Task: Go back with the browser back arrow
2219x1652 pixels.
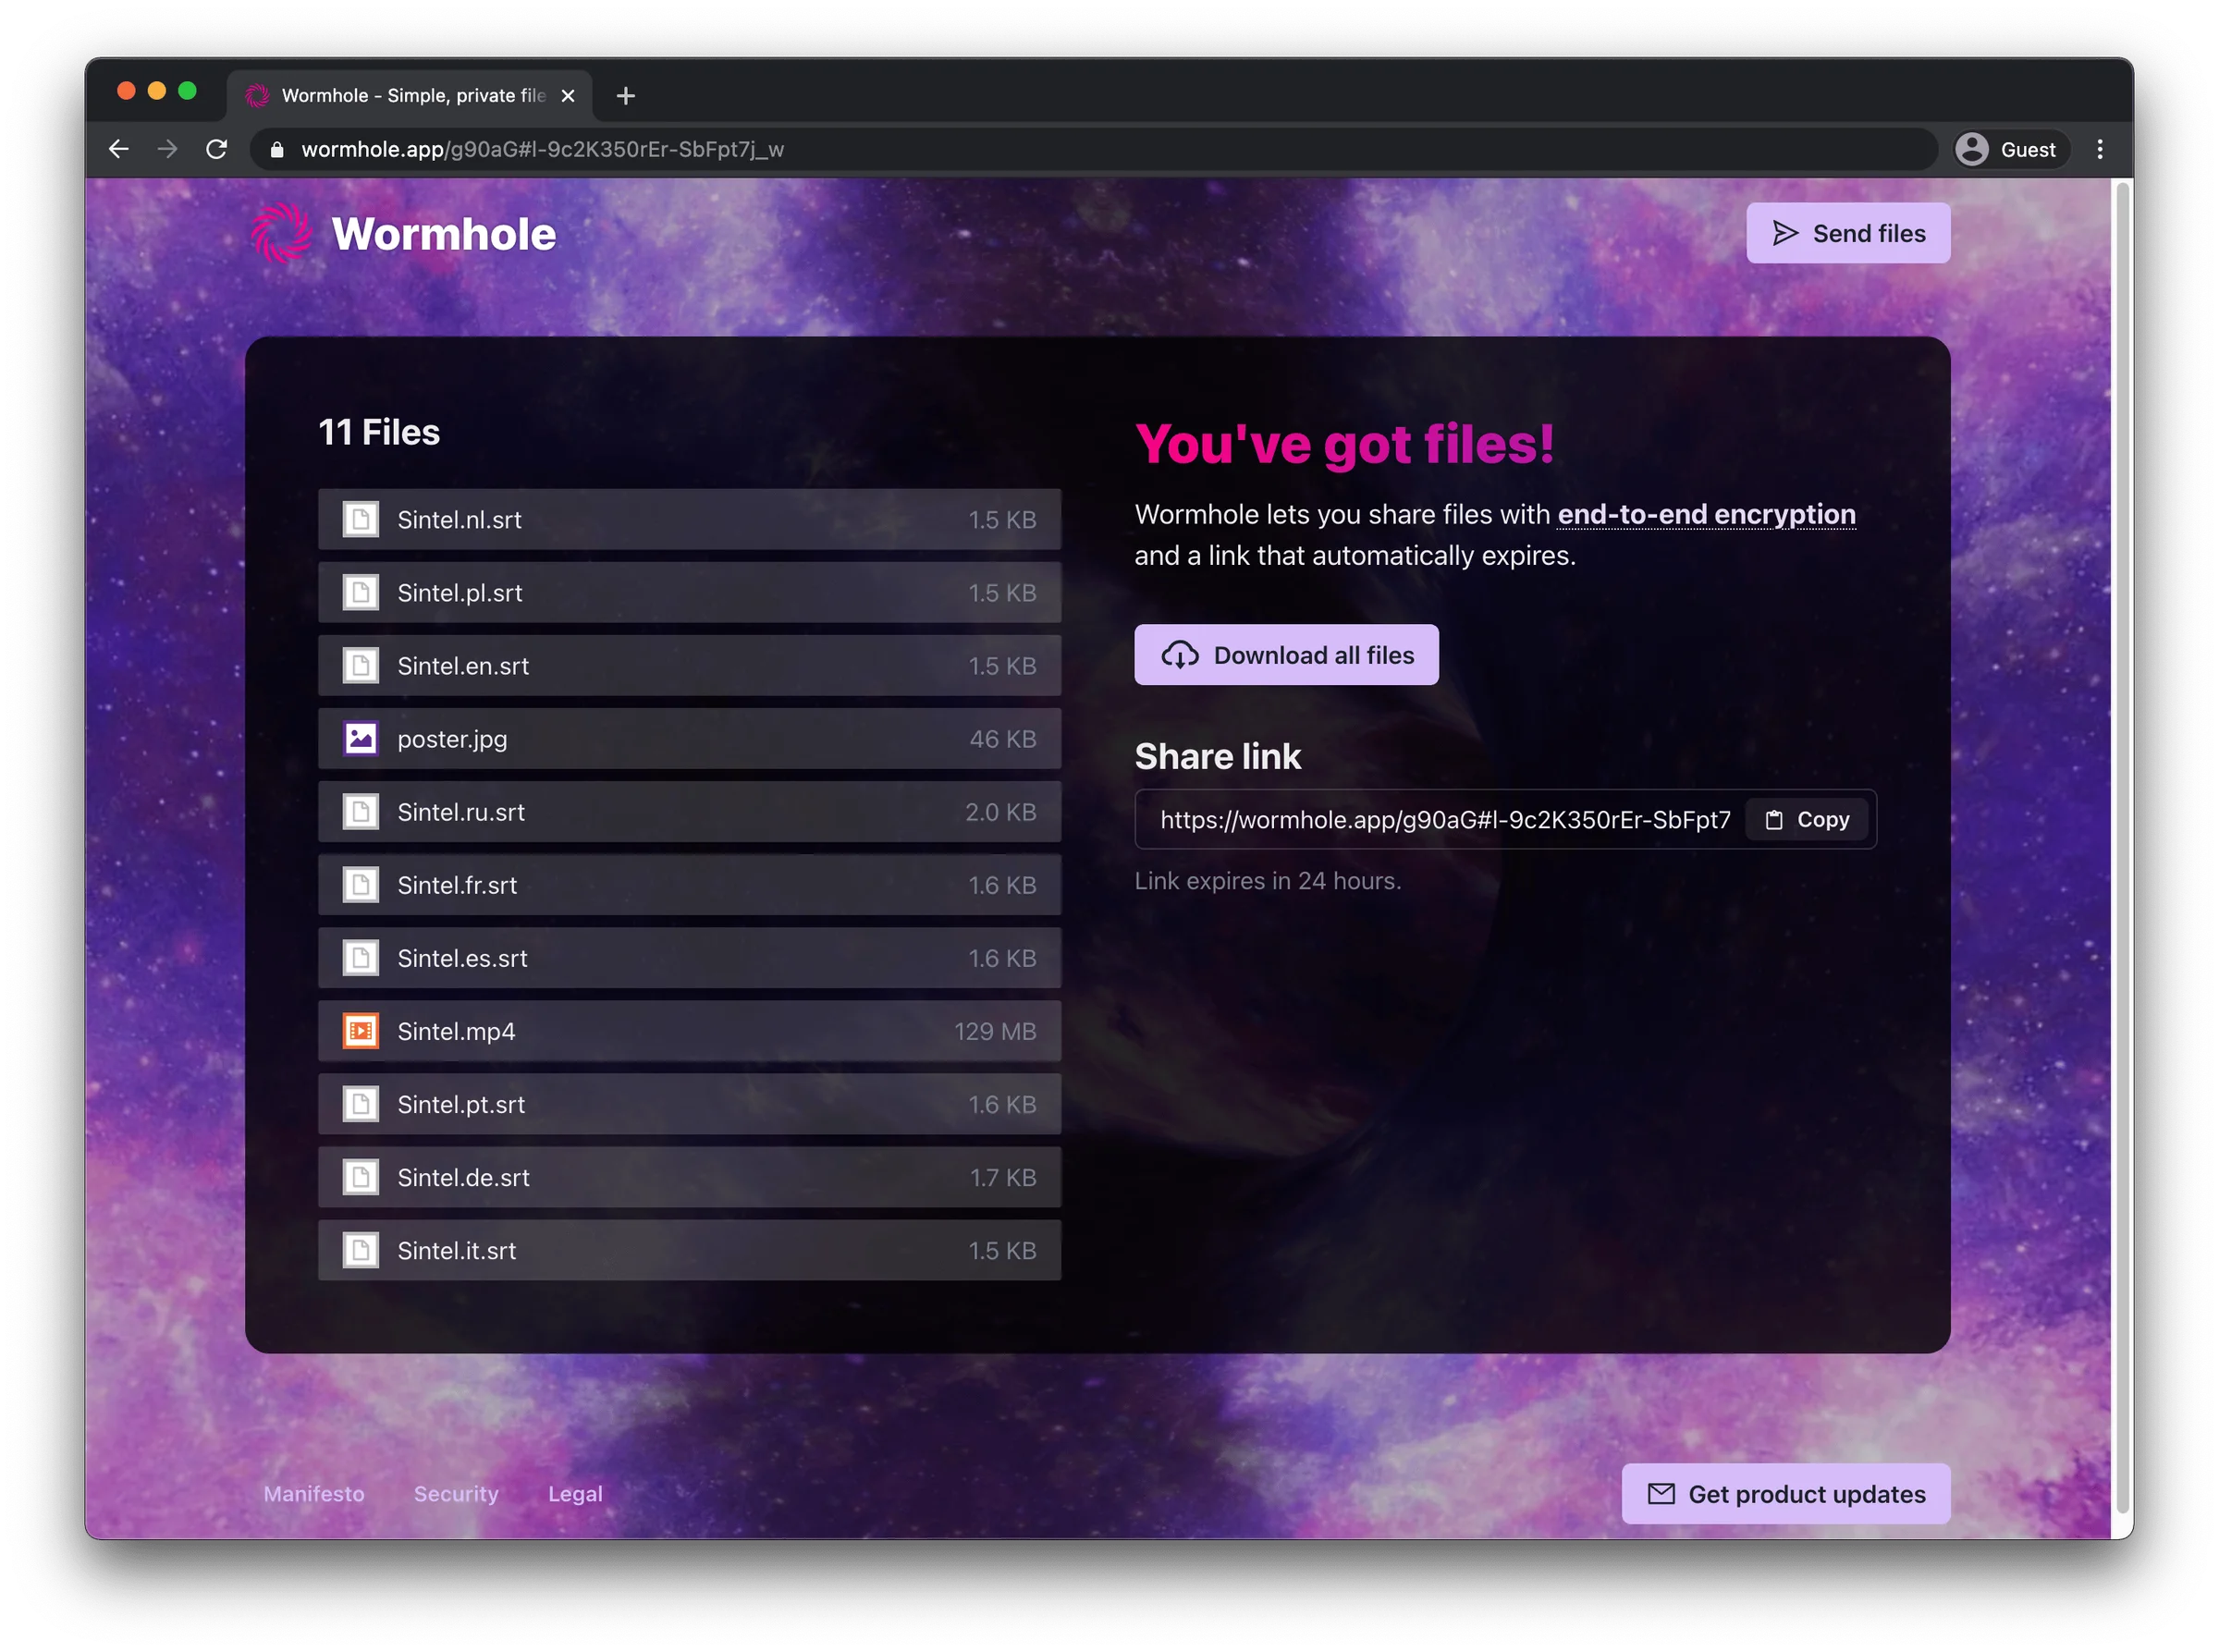Action: 119,149
